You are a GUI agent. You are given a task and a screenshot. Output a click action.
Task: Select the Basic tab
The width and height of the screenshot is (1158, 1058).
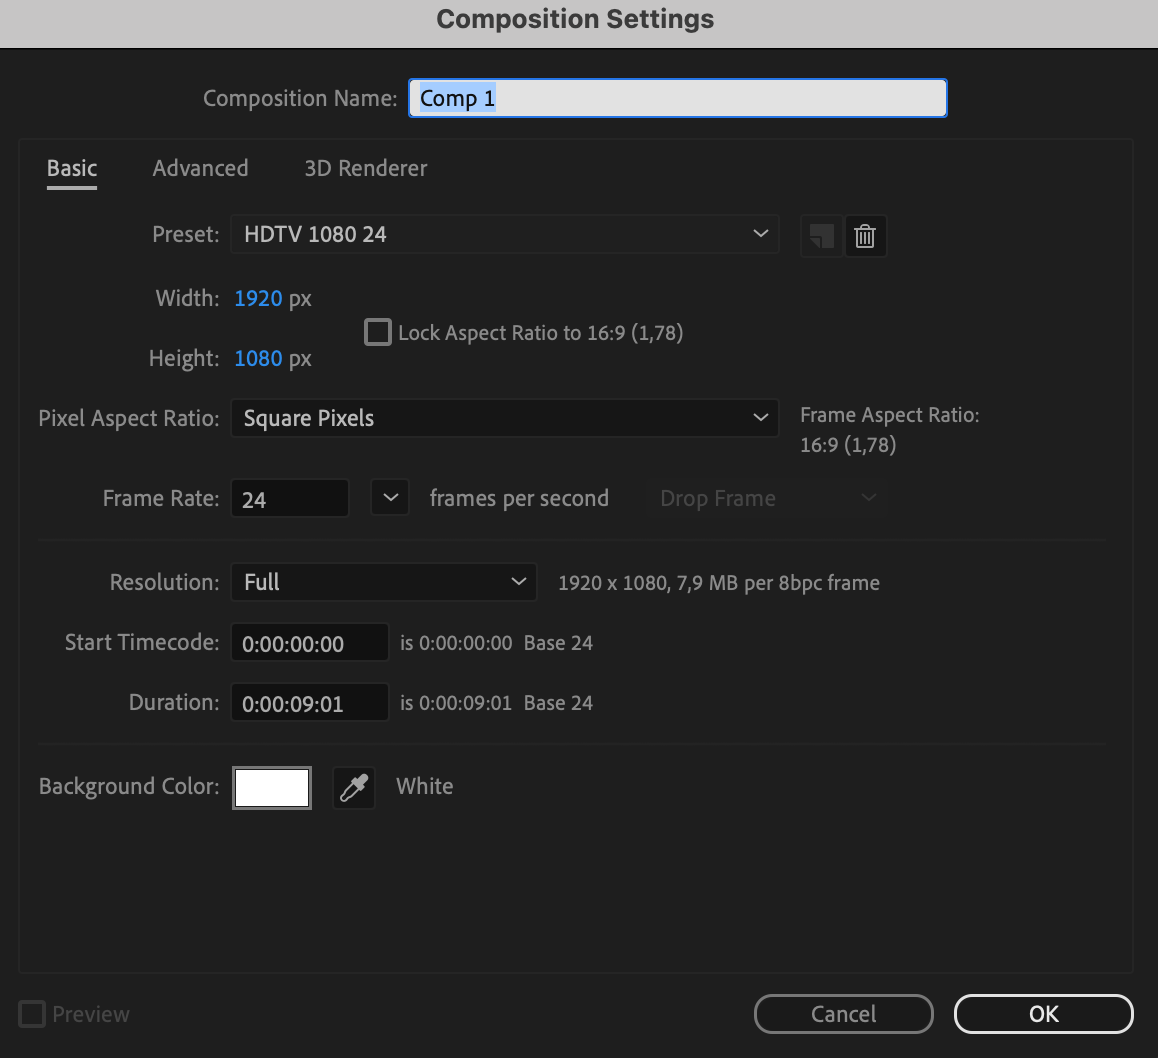click(x=72, y=168)
